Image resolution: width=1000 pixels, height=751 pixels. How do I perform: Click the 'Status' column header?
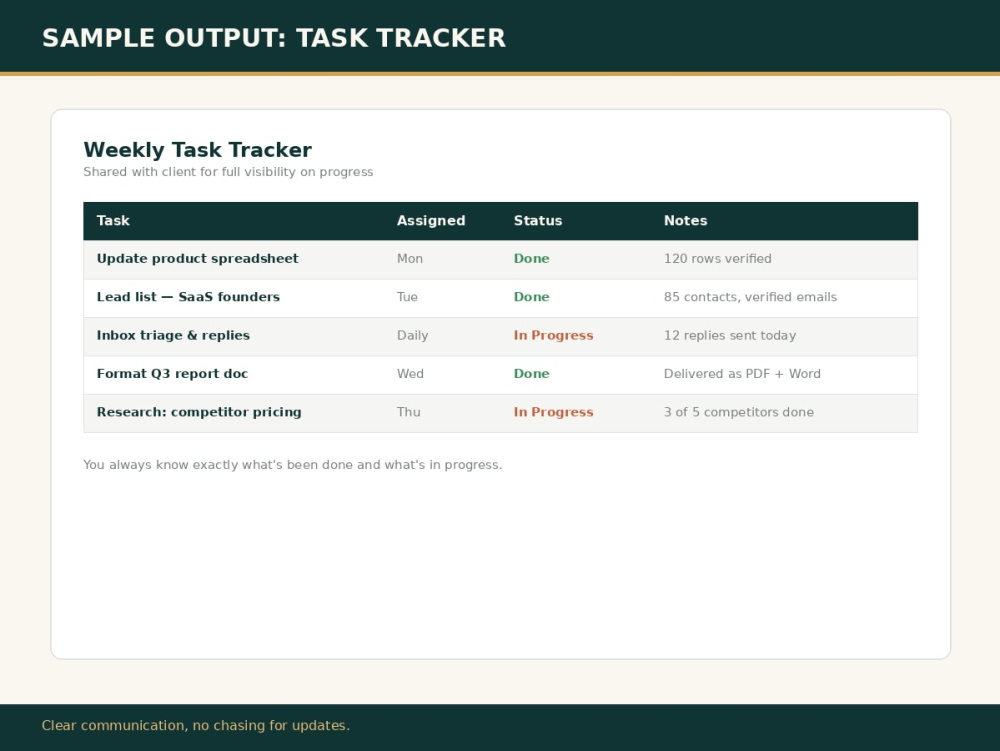pos(538,221)
